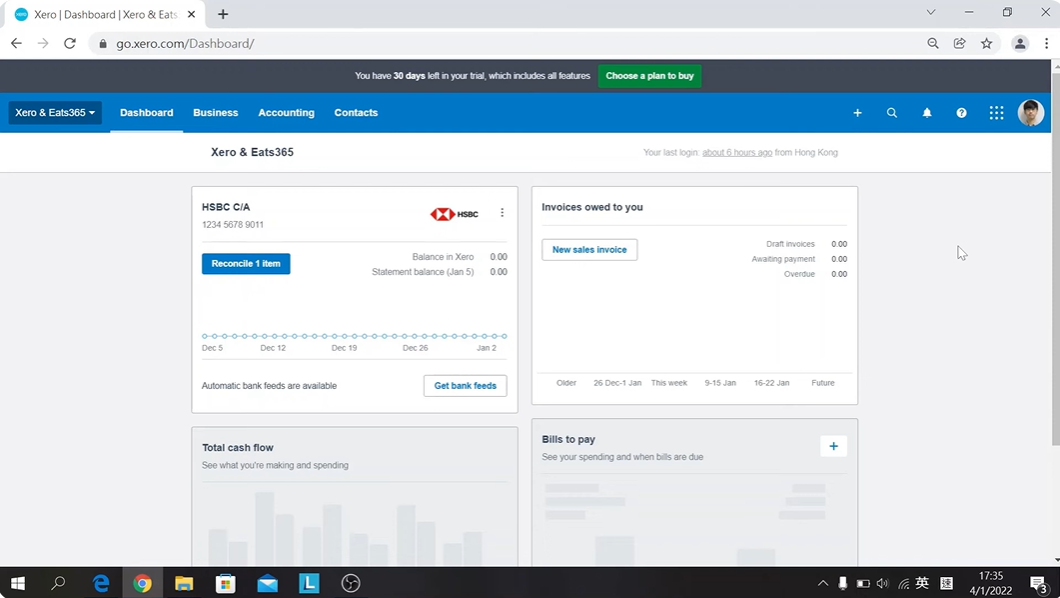Open the Chrome profile icon
Viewport: 1060px width, 598px height.
1019,43
